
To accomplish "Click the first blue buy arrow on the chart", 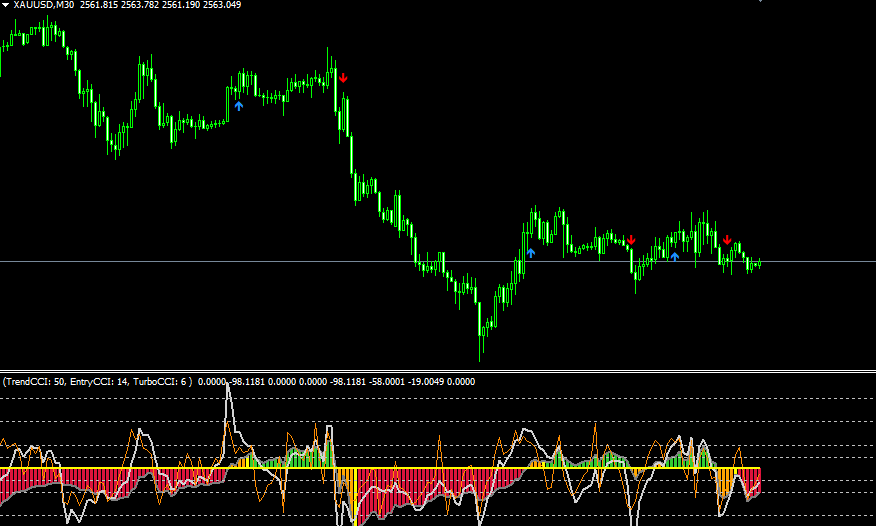I will click(x=239, y=106).
